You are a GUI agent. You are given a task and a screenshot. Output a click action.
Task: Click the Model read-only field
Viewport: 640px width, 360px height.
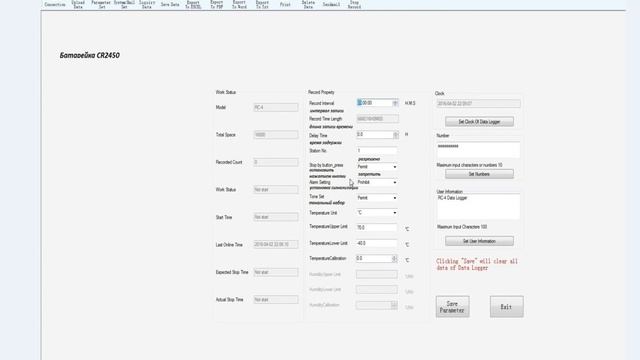coord(276,107)
